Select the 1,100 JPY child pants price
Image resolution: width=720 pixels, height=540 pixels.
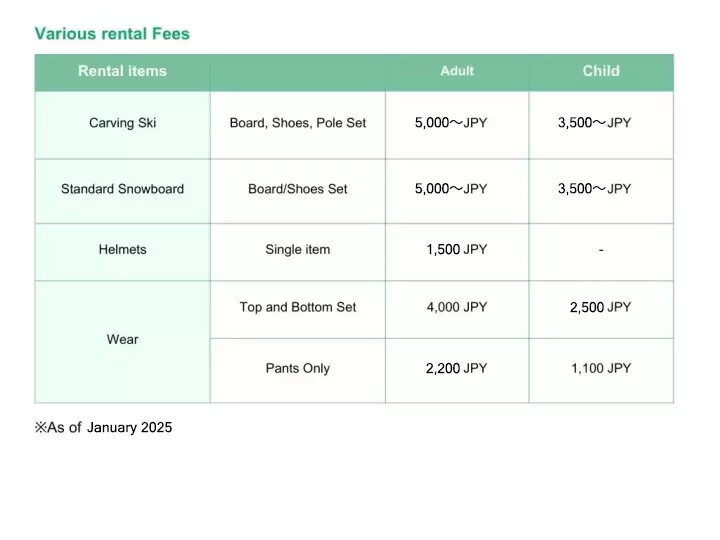601,368
